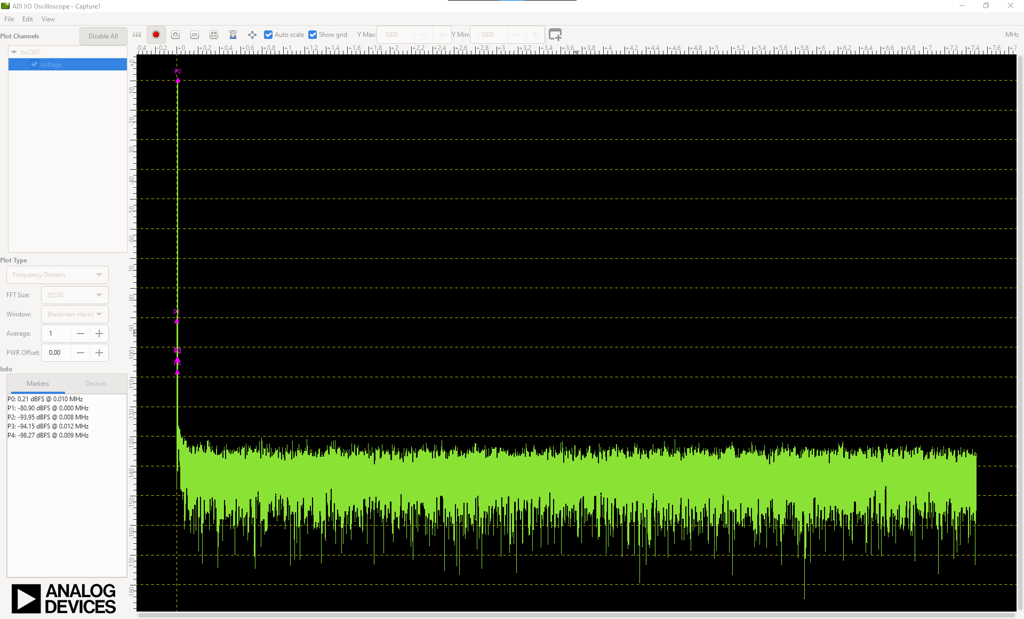Decrease the Y Min value

tap(517, 35)
